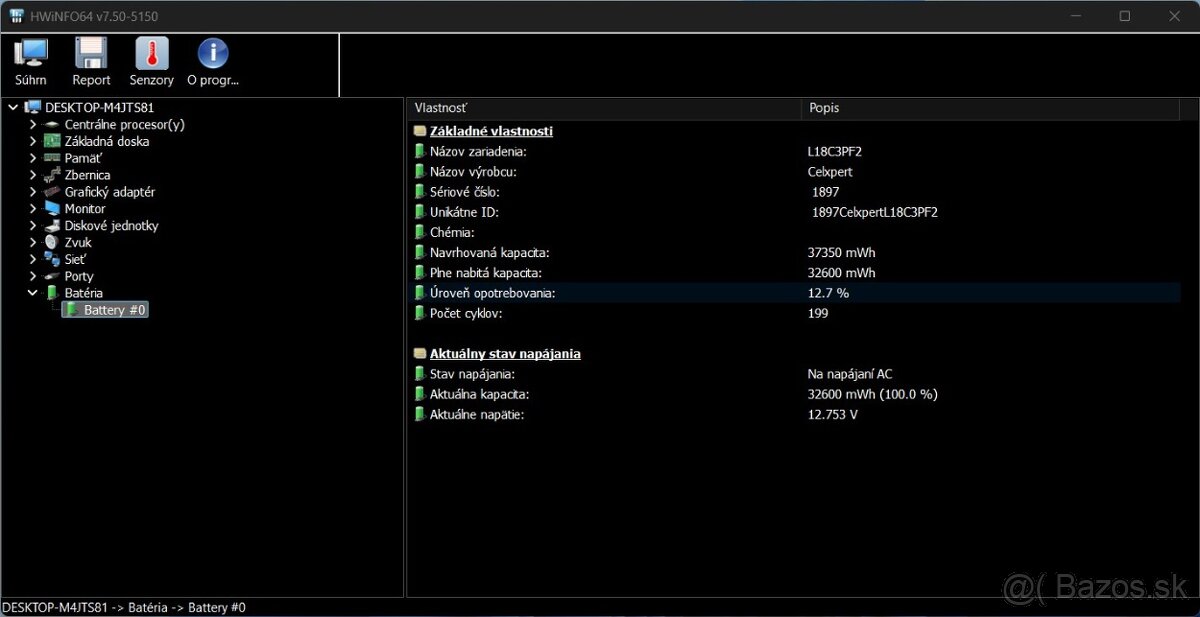Click the Report icon
1200x617 pixels.
(x=91, y=60)
